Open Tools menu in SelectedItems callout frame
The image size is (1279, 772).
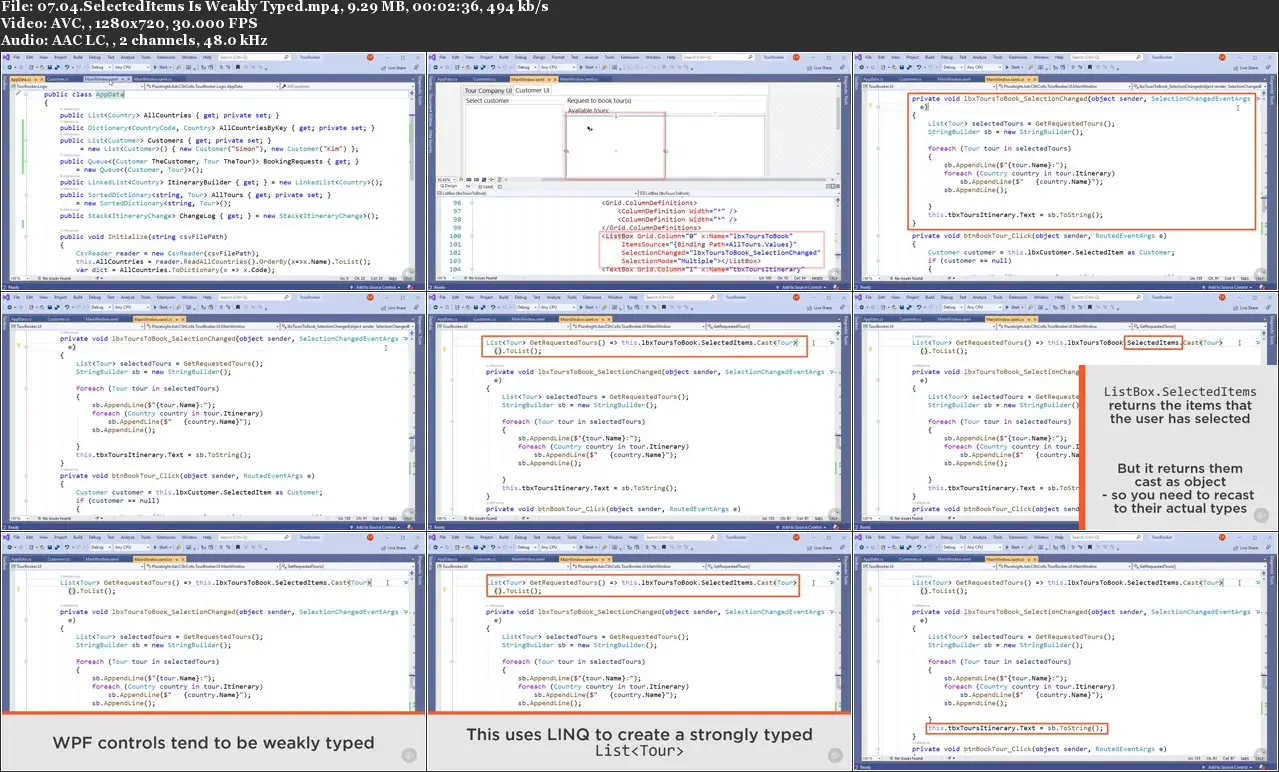998,297
